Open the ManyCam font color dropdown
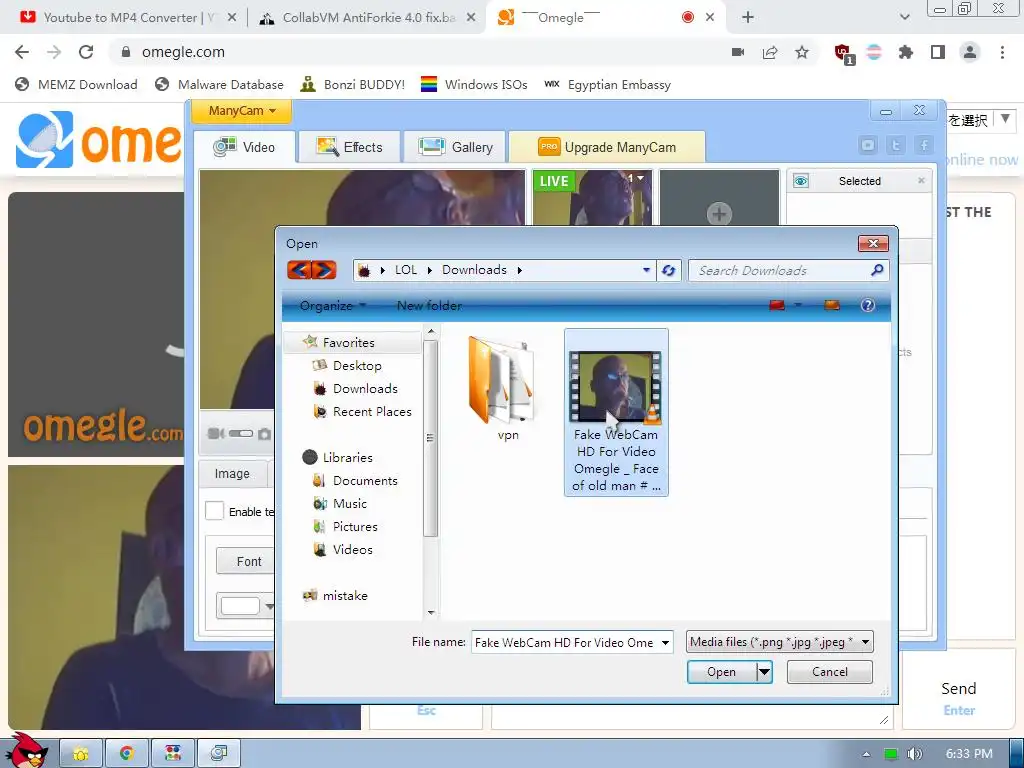Image resolution: width=1024 pixels, height=768 pixels. click(269, 607)
